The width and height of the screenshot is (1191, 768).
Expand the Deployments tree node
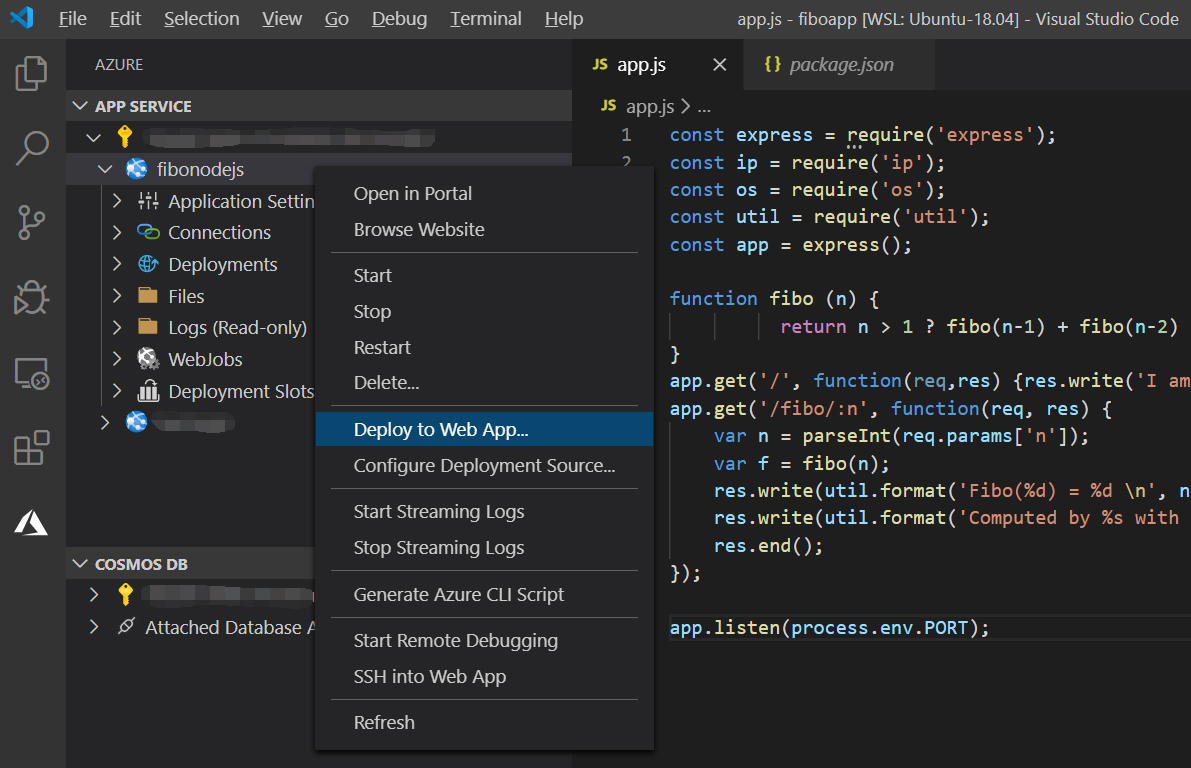(117, 265)
